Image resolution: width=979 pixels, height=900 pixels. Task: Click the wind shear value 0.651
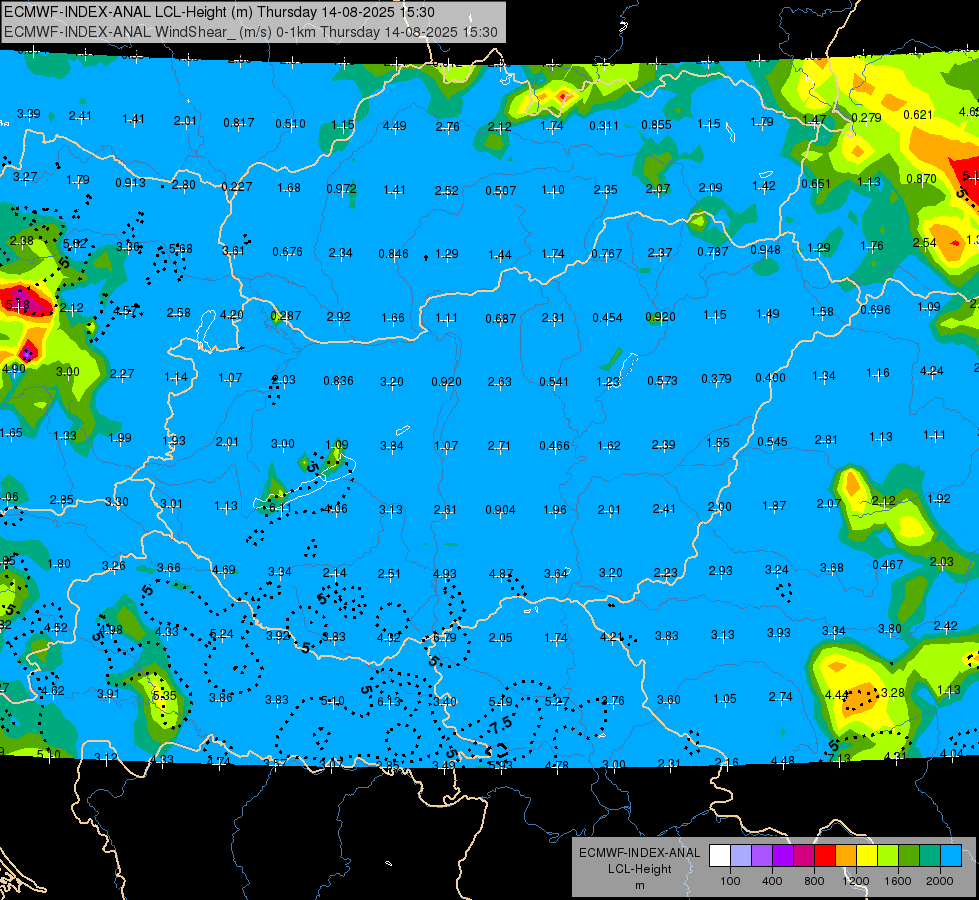[x=817, y=184]
